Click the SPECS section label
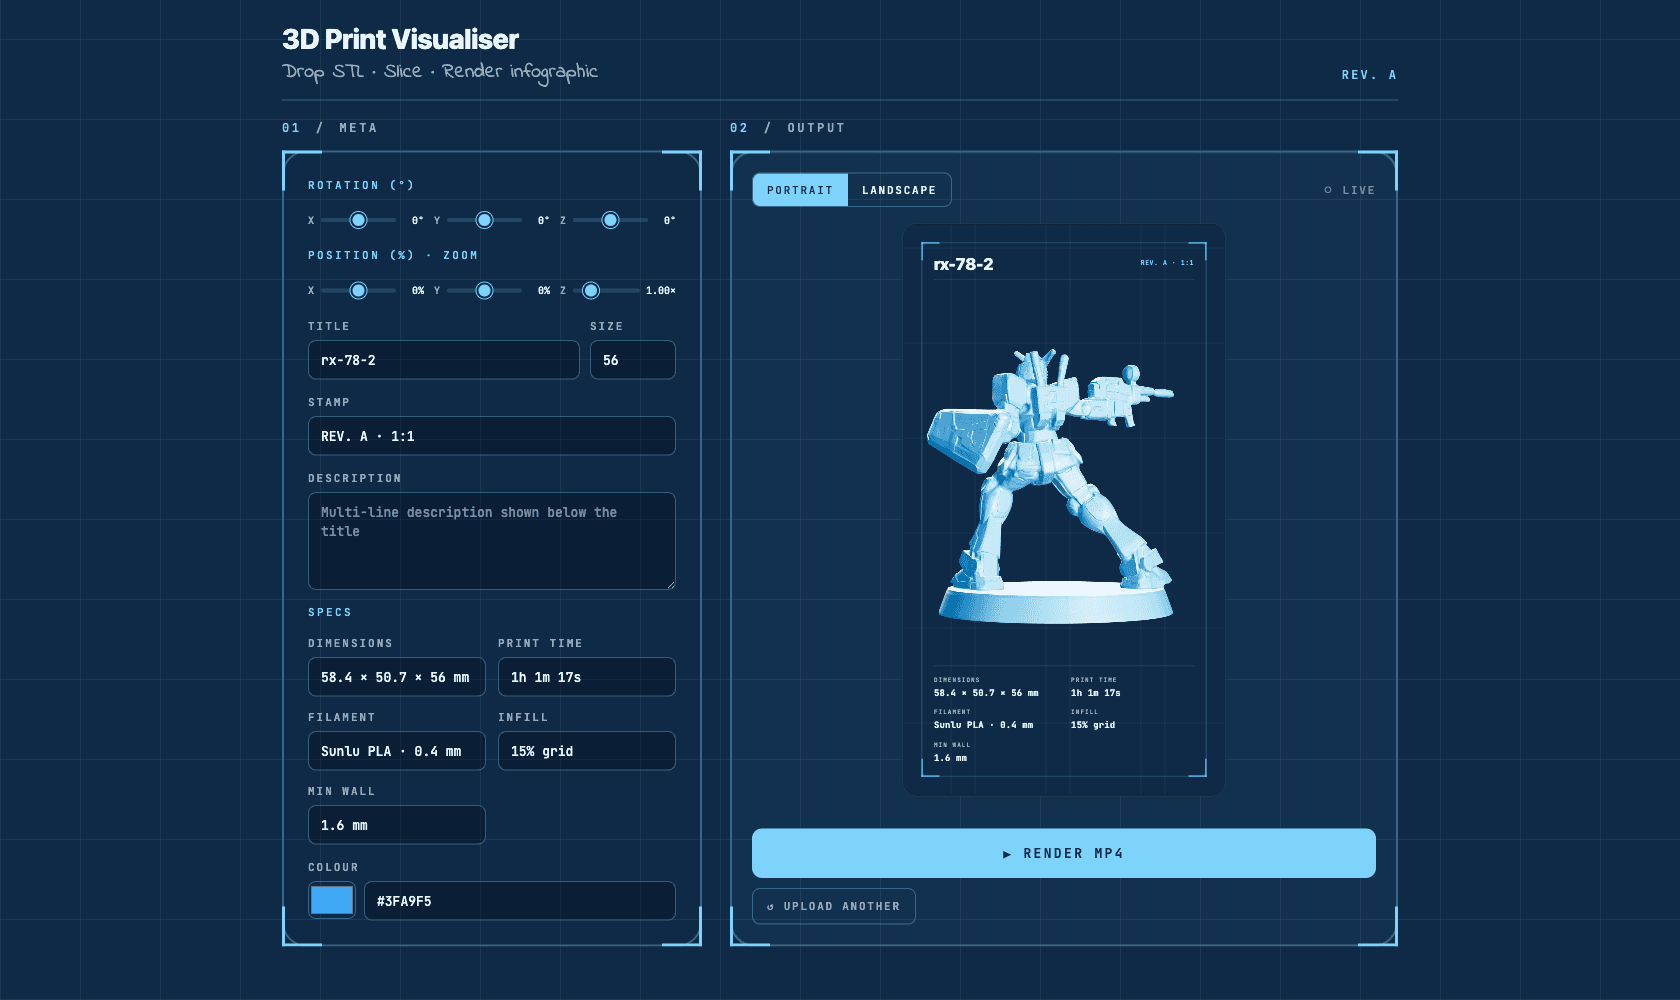 click(x=330, y=612)
